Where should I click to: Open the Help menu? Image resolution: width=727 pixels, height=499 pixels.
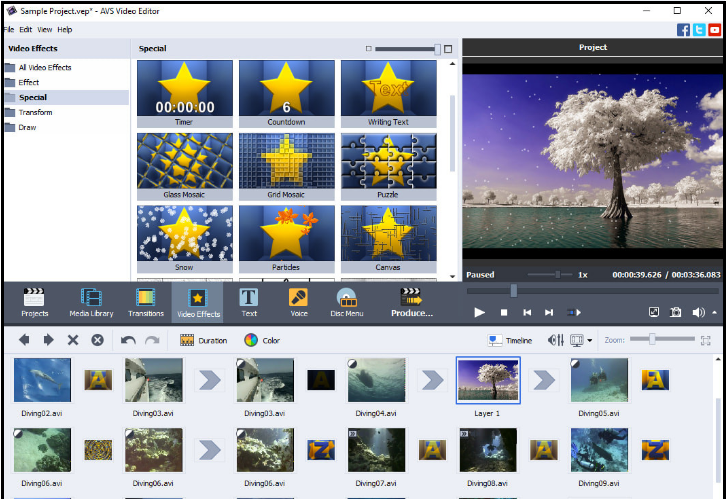coord(65,30)
